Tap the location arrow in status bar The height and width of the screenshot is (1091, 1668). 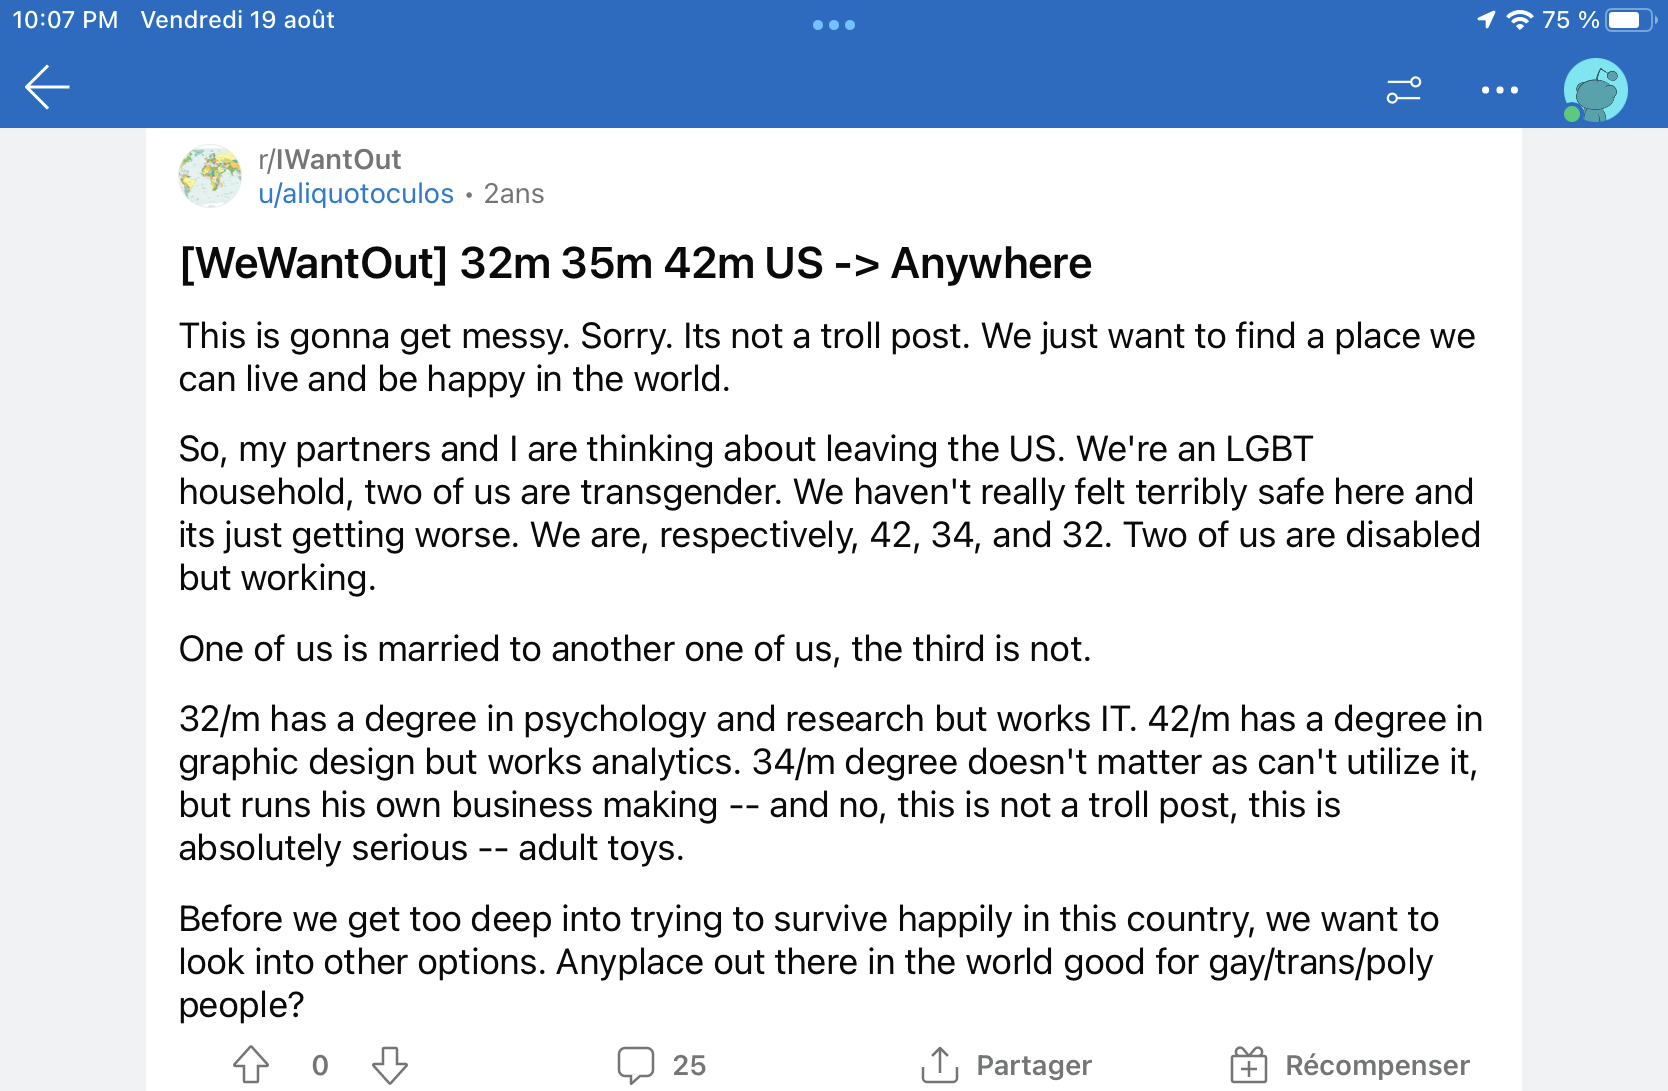click(x=1487, y=20)
